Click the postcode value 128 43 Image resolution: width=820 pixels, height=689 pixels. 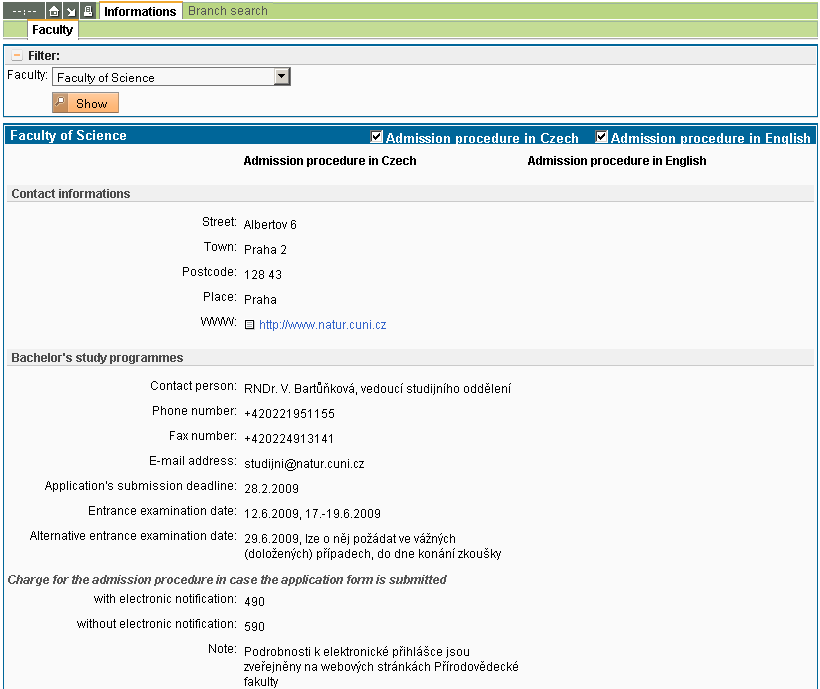tap(263, 274)
